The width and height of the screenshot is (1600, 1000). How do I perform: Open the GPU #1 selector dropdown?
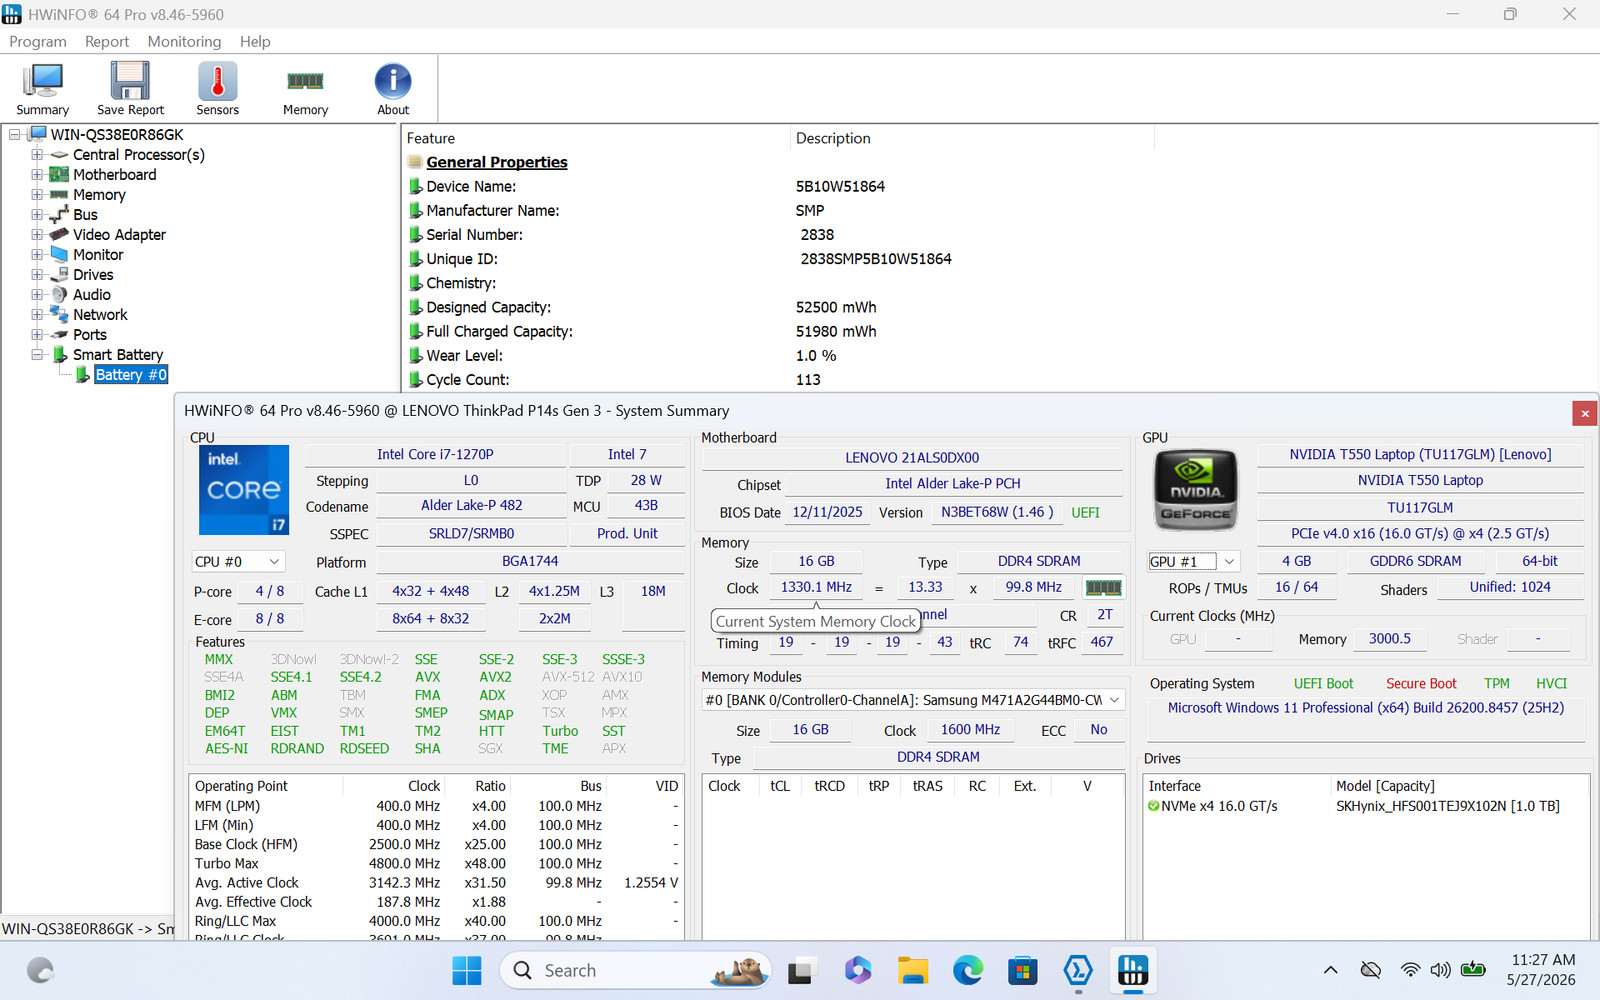point(1194,562)
